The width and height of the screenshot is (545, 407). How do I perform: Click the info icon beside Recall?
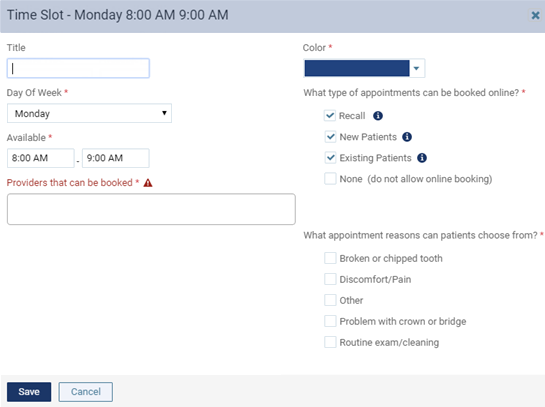pyautogui.click(x=378, y=116)
